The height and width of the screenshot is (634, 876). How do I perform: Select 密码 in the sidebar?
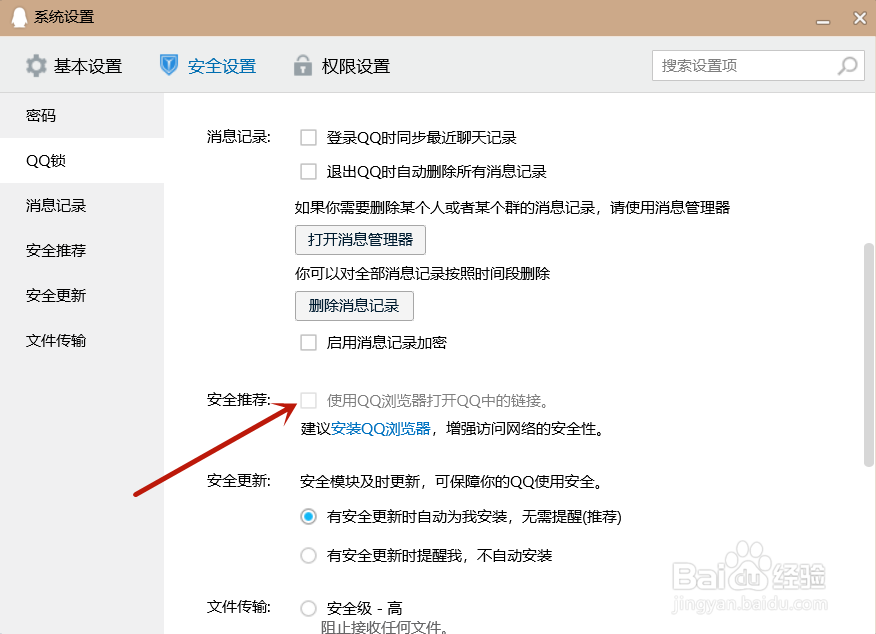coord(82,116)
